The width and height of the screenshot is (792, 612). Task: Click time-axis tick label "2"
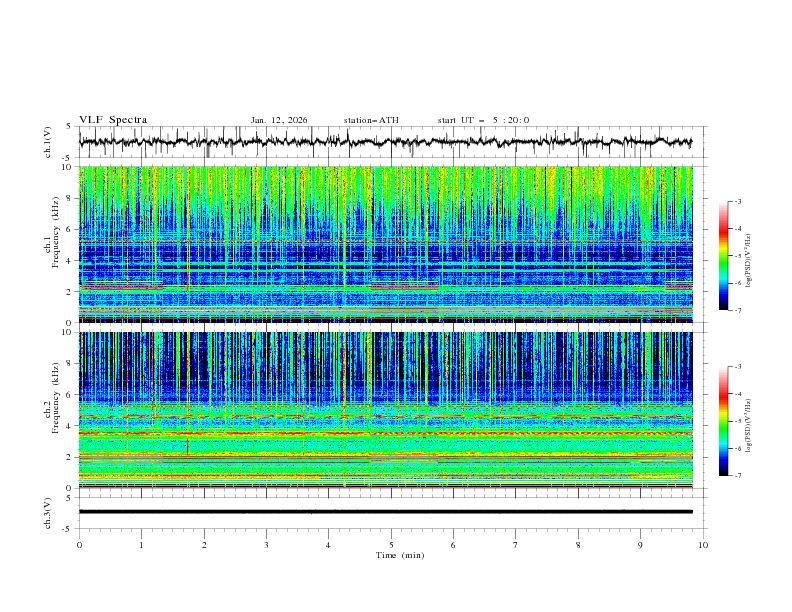[x=204, y=545]
